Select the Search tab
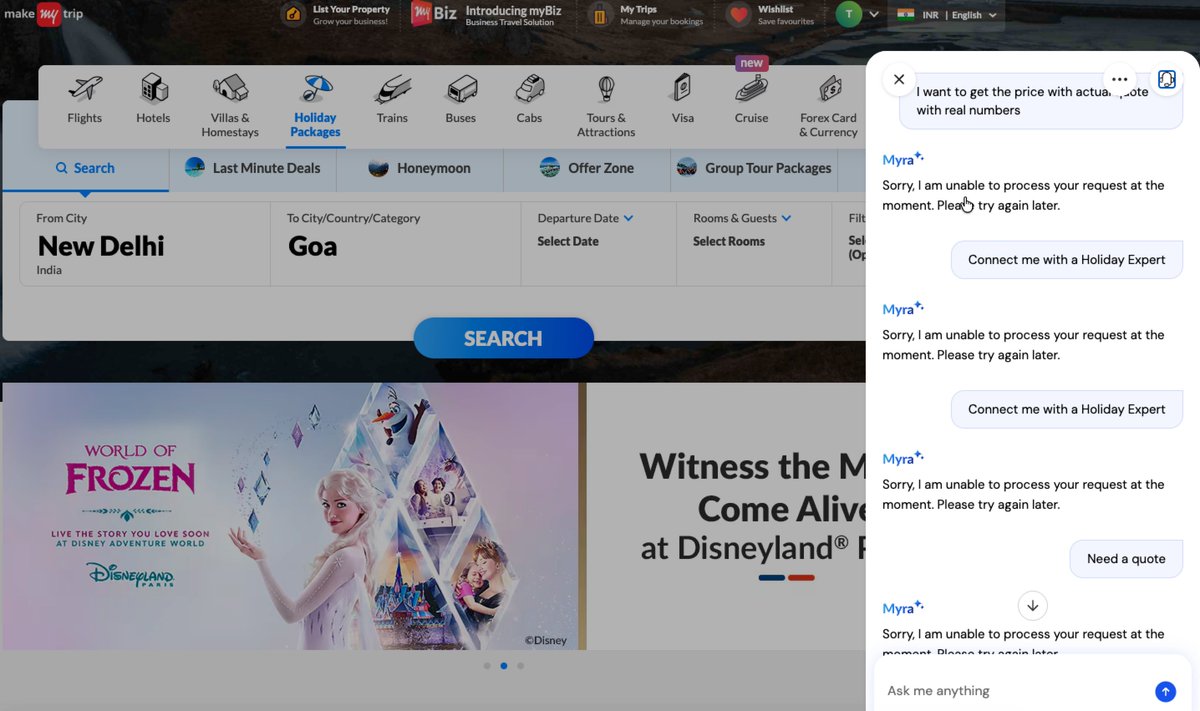Viewport: 1200px width, 711px height. pos(85,168)
